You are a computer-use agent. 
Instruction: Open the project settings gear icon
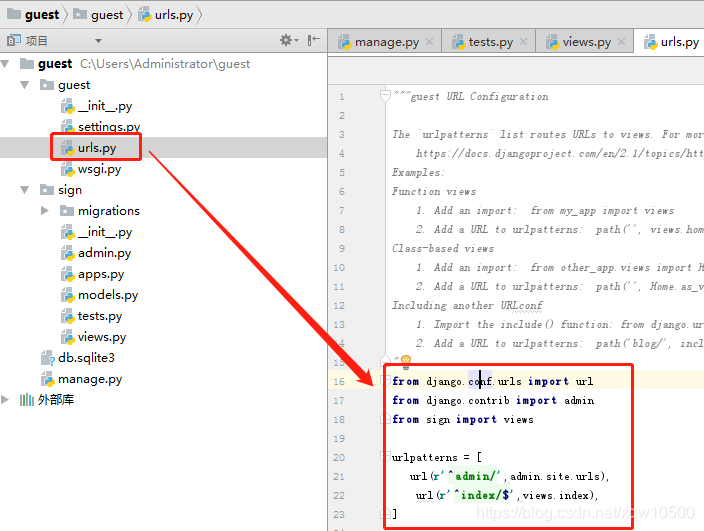point(286,40)
